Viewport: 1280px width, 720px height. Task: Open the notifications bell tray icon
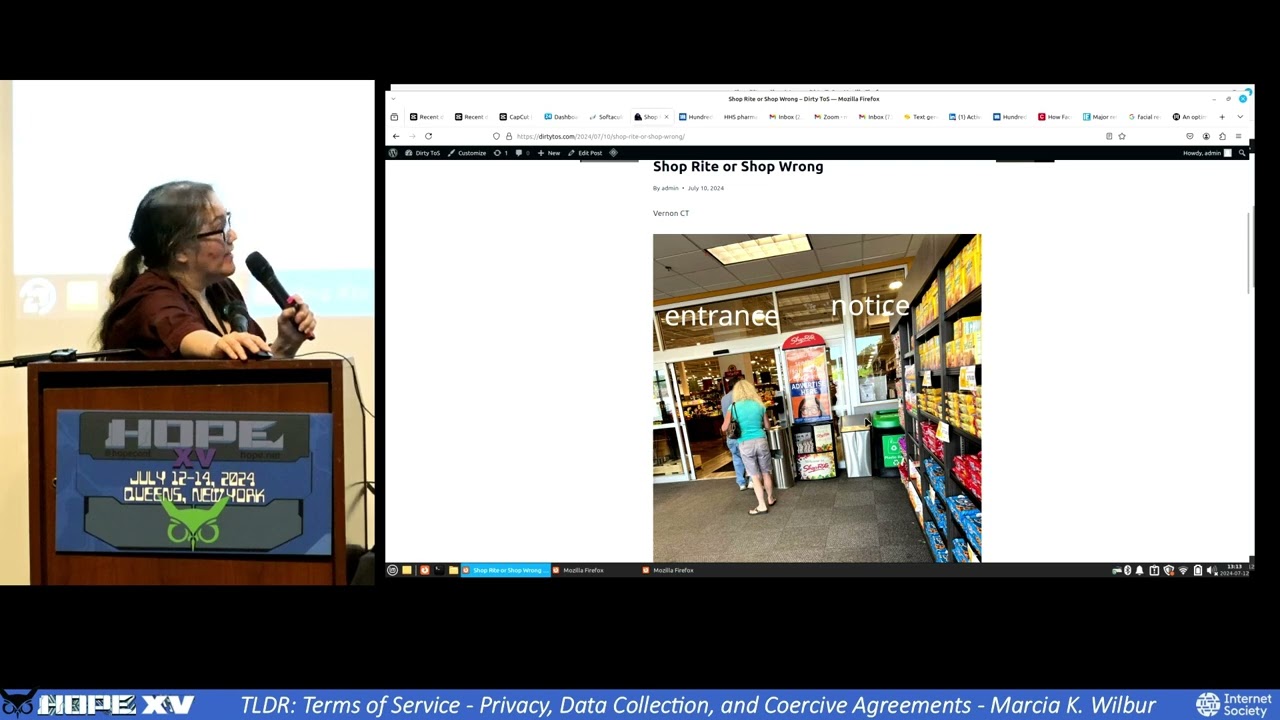click(x=1139, y=570)
